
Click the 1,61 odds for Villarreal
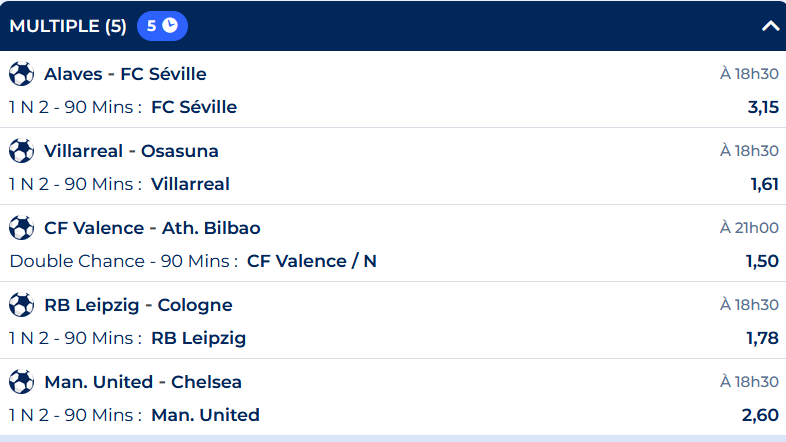click(x=764, y=184)
